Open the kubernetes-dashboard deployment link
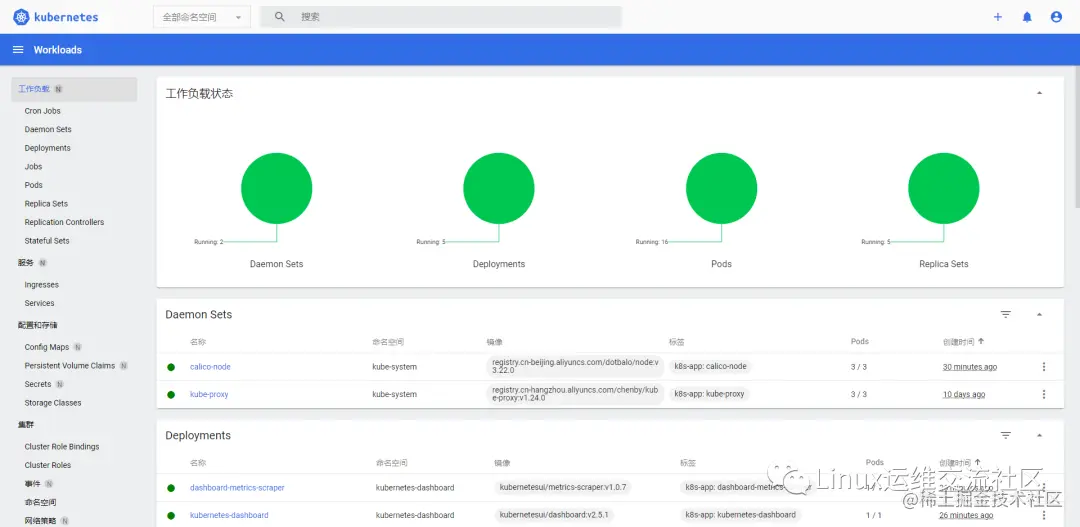Viewport: 1080px width, 527px height. 229,515
